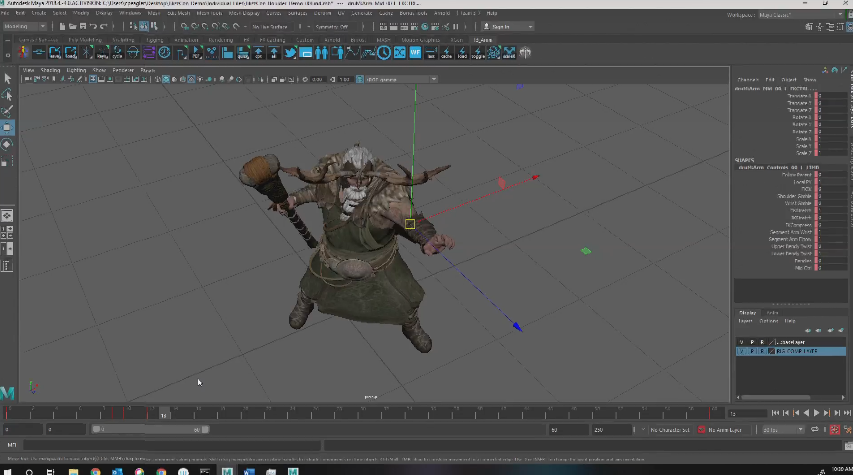The image size is (853, 475).
Task: Play animation forward
Action: 816,414
